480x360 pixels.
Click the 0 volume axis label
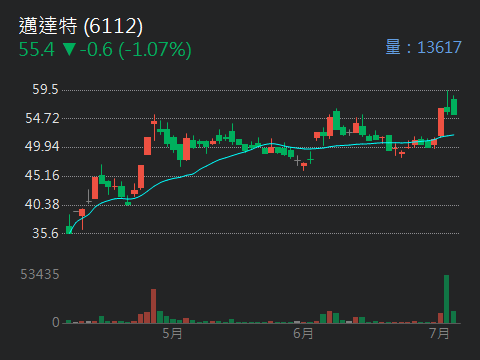pyautogui.click(x=56, y=322)
